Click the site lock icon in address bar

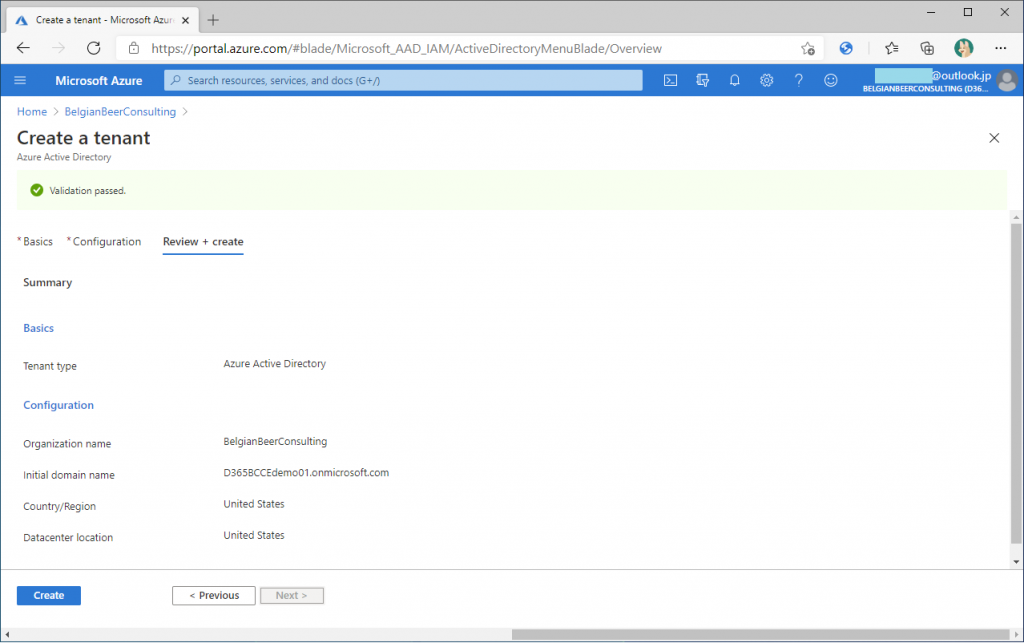click(x=134, y=48)
